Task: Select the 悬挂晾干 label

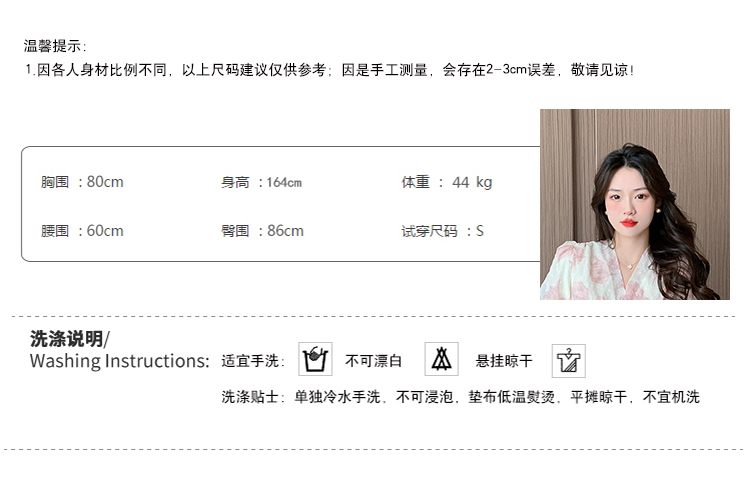Action: coord(504,361)
